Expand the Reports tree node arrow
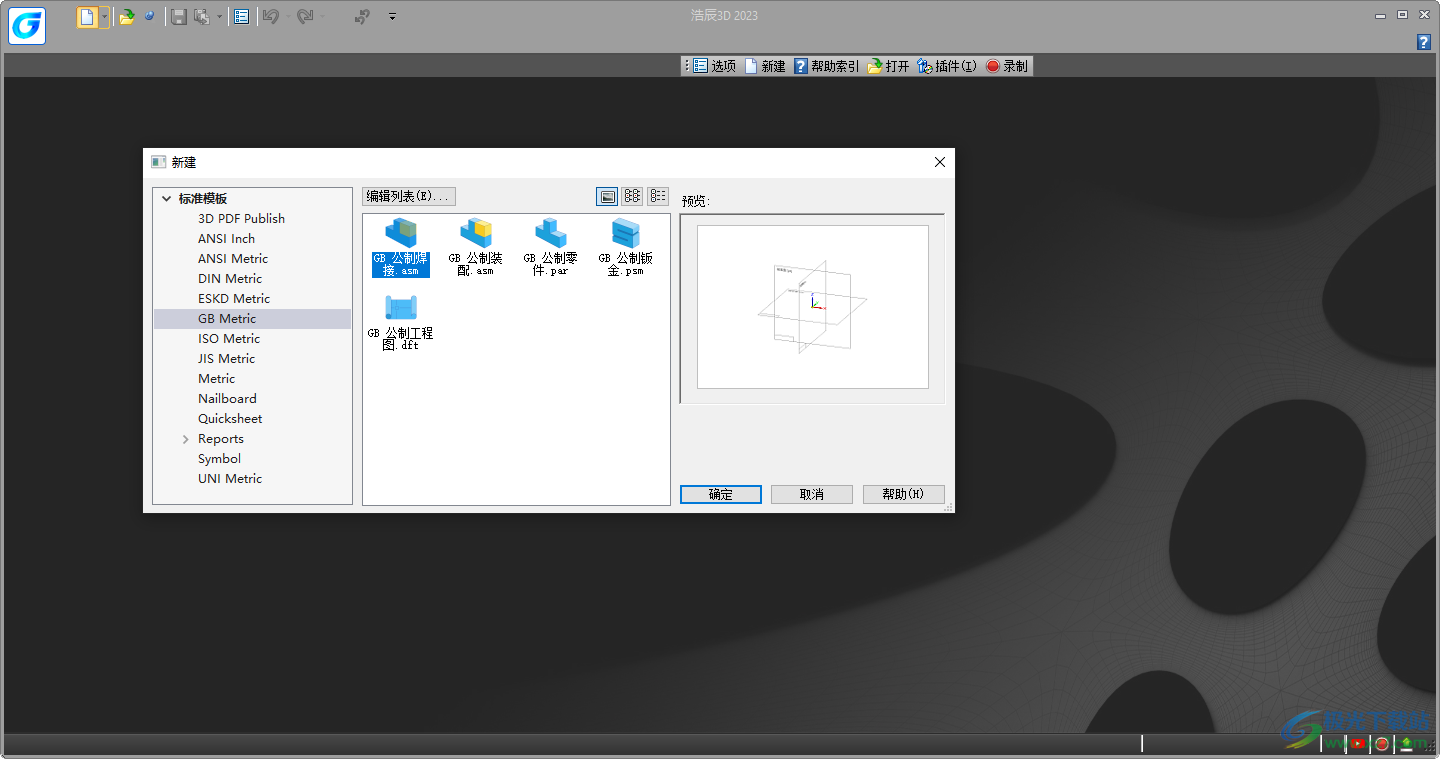Screen dimensions: 1440x759 coord(186,439)
